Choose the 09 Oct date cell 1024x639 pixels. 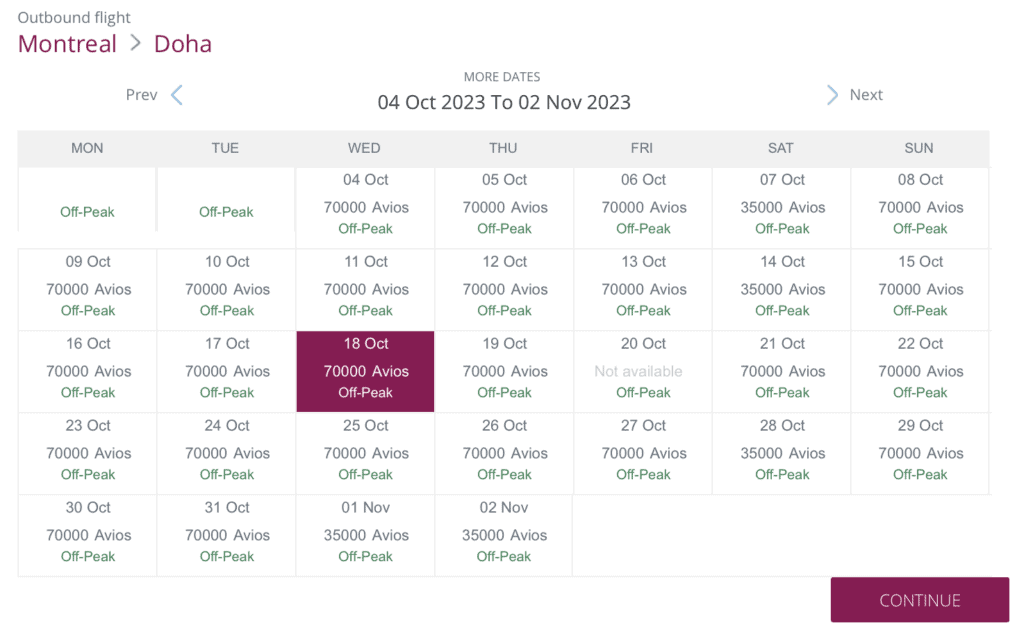pyautogui.click(x=88, y=289)
